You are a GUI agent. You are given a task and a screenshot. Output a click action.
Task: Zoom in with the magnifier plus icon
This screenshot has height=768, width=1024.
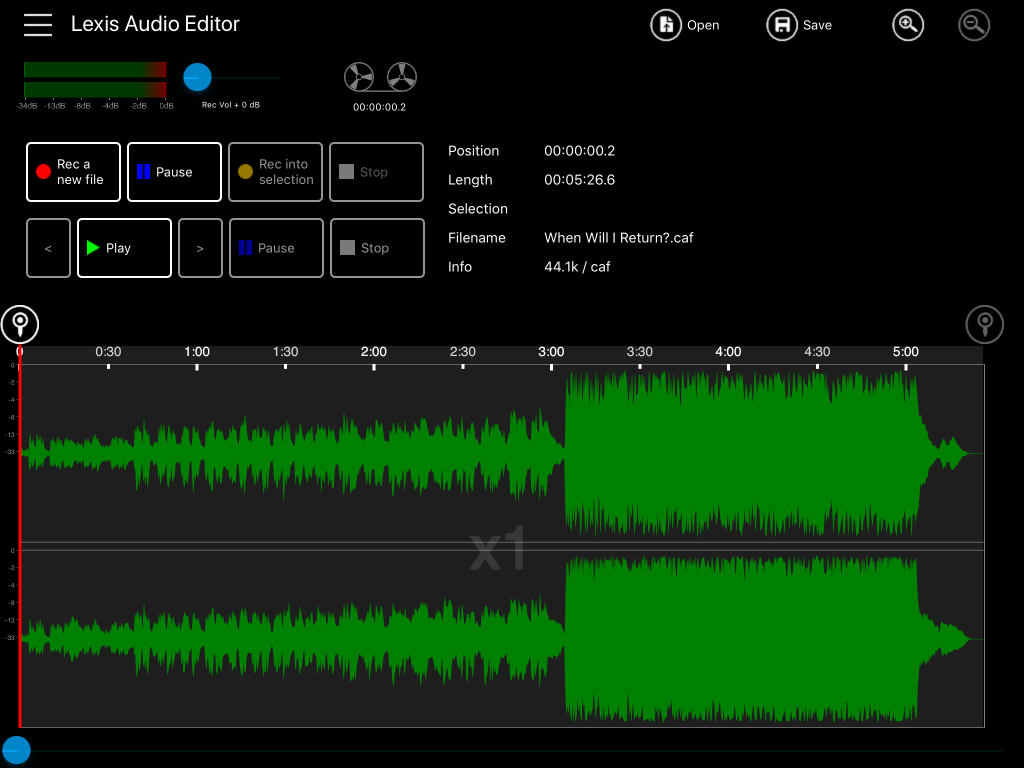(x=908, y=25)
